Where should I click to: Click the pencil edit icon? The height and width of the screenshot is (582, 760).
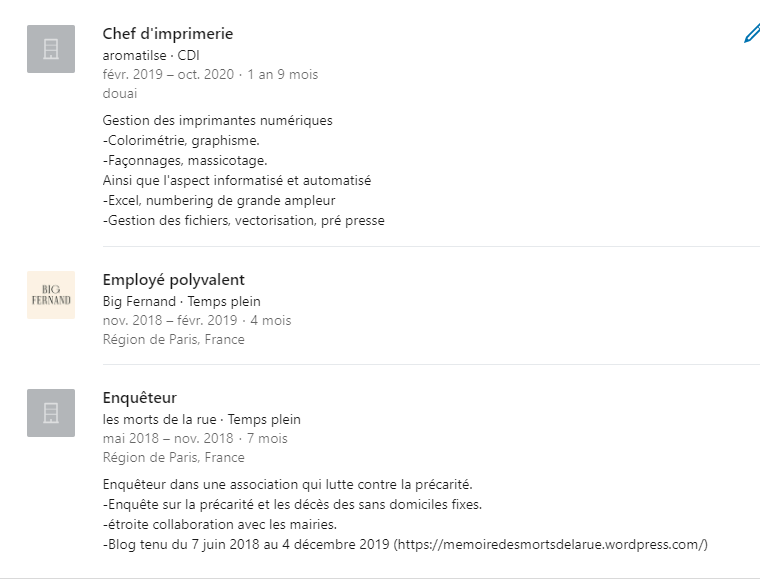[x=752, y=33]
